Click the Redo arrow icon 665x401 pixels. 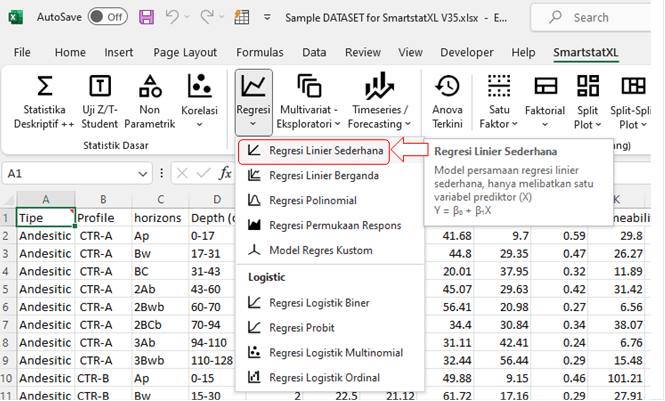210,17
